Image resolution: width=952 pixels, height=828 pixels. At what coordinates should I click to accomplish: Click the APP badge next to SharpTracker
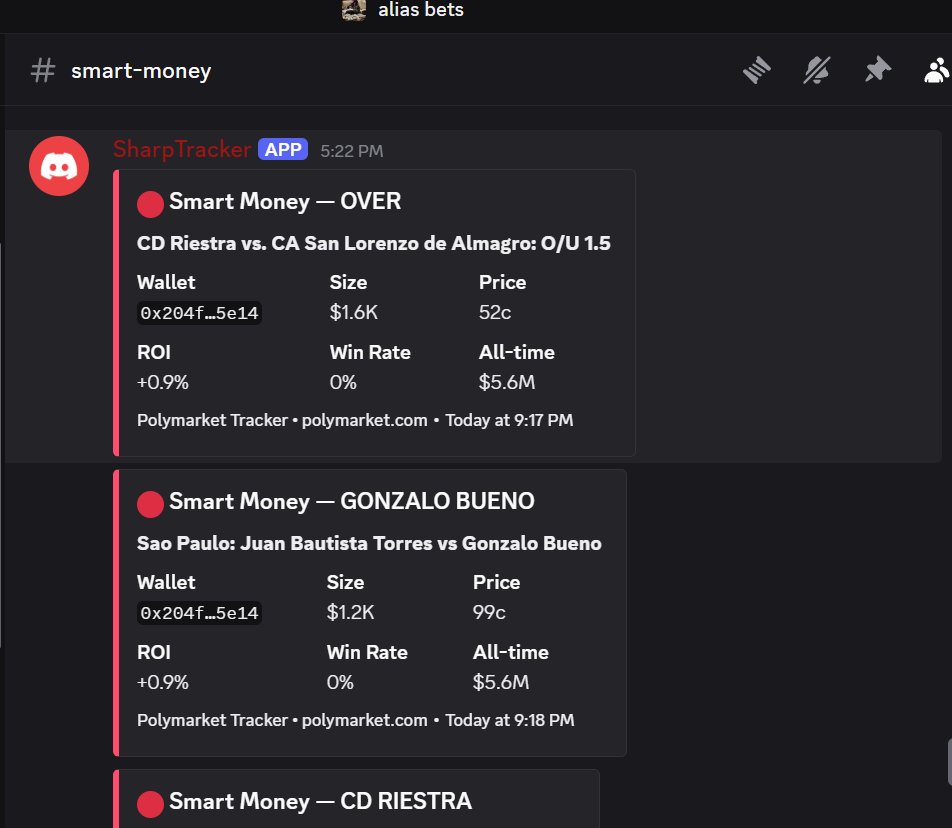click(283, 149)
